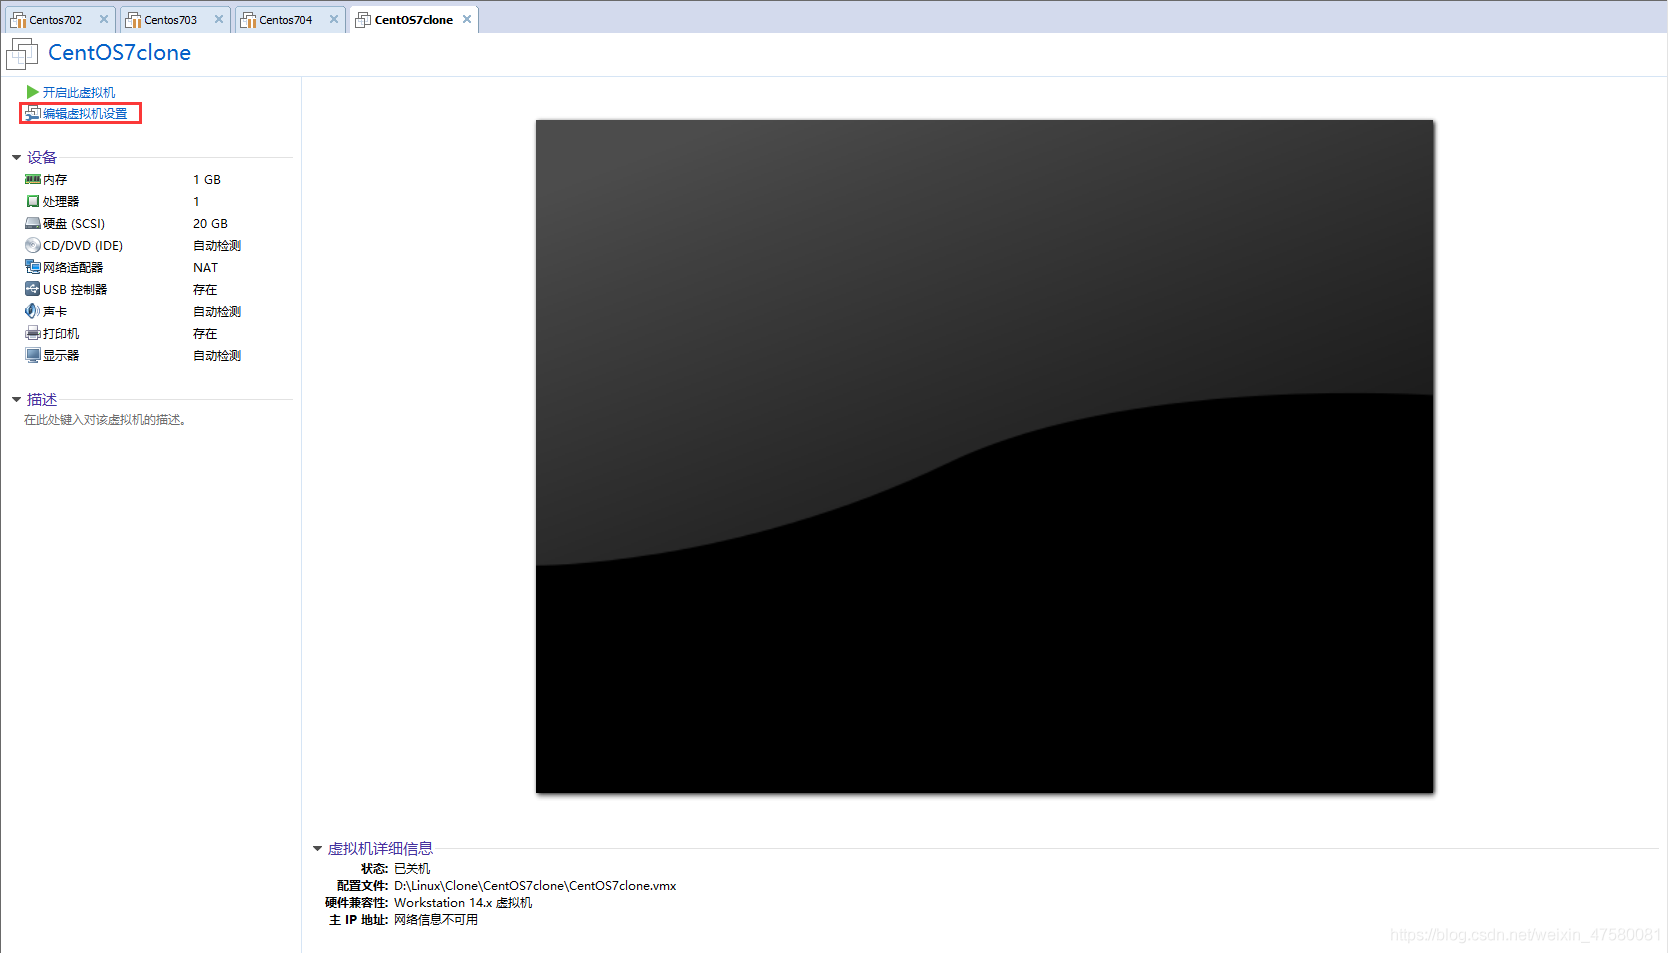The width and height of the screenshot is (1669, 953).
Task: Select the CD/DVD (IDE) disc icon
Action: pos(33,246)
